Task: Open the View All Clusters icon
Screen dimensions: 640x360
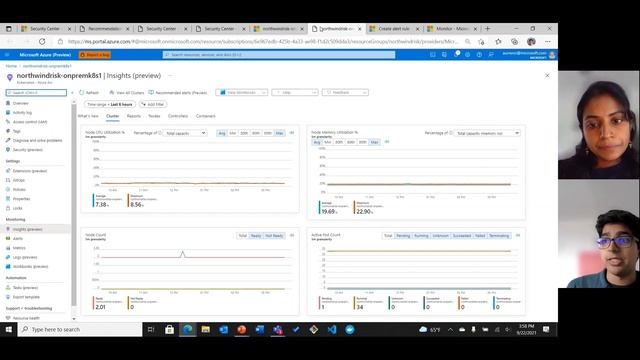Action: pyautogui.click(x=111, y=93)
